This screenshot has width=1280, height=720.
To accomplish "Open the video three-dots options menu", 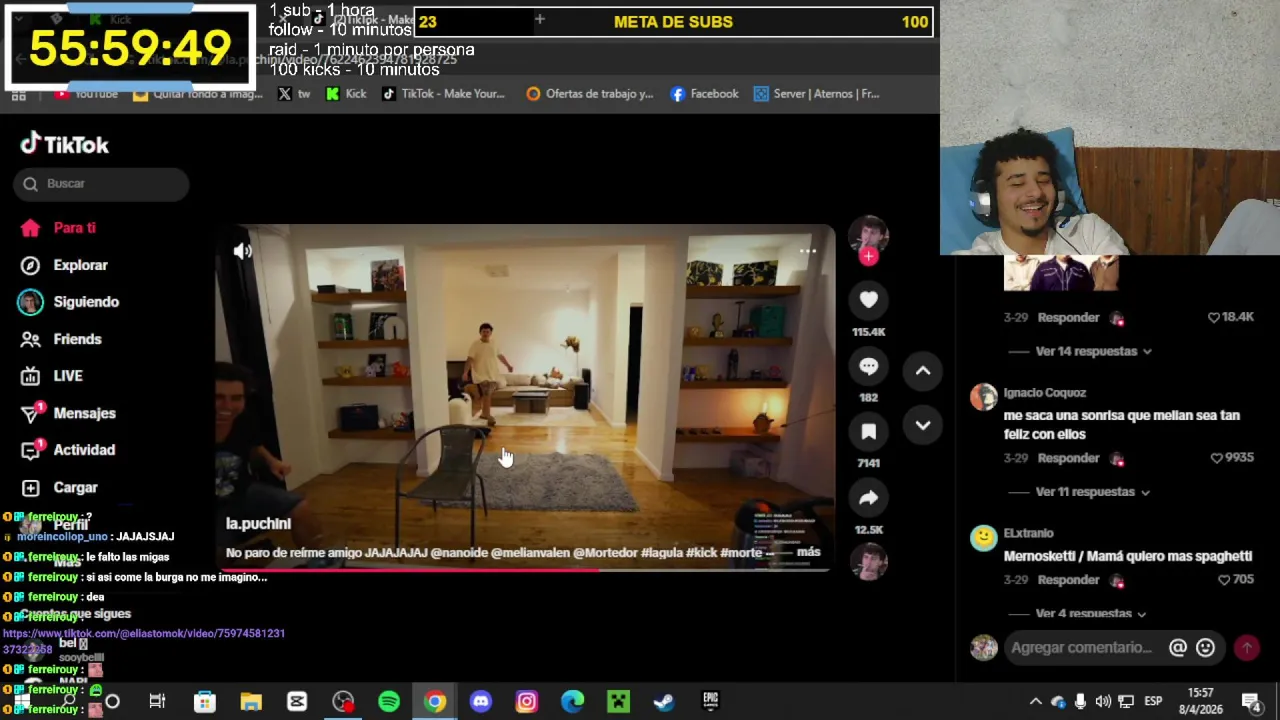I will [808, 251].
